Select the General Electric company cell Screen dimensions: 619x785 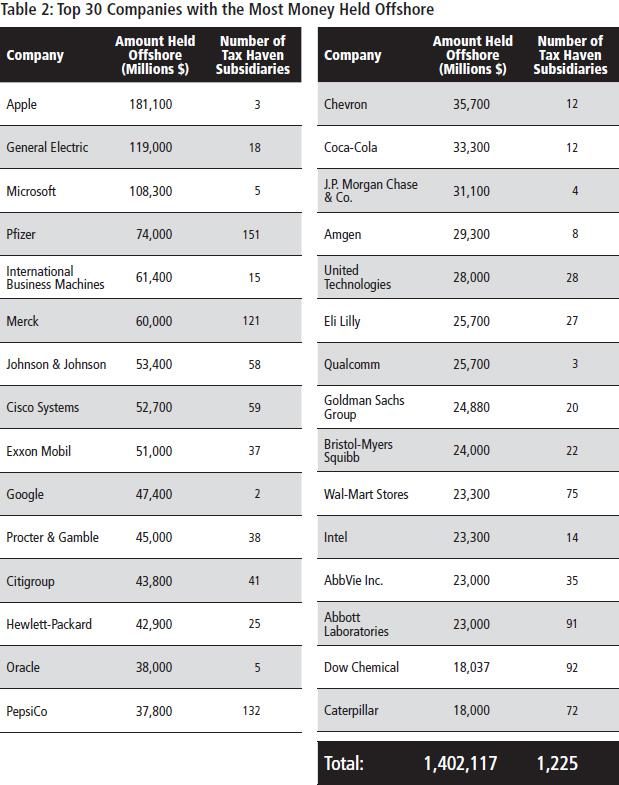coord(47,147)
